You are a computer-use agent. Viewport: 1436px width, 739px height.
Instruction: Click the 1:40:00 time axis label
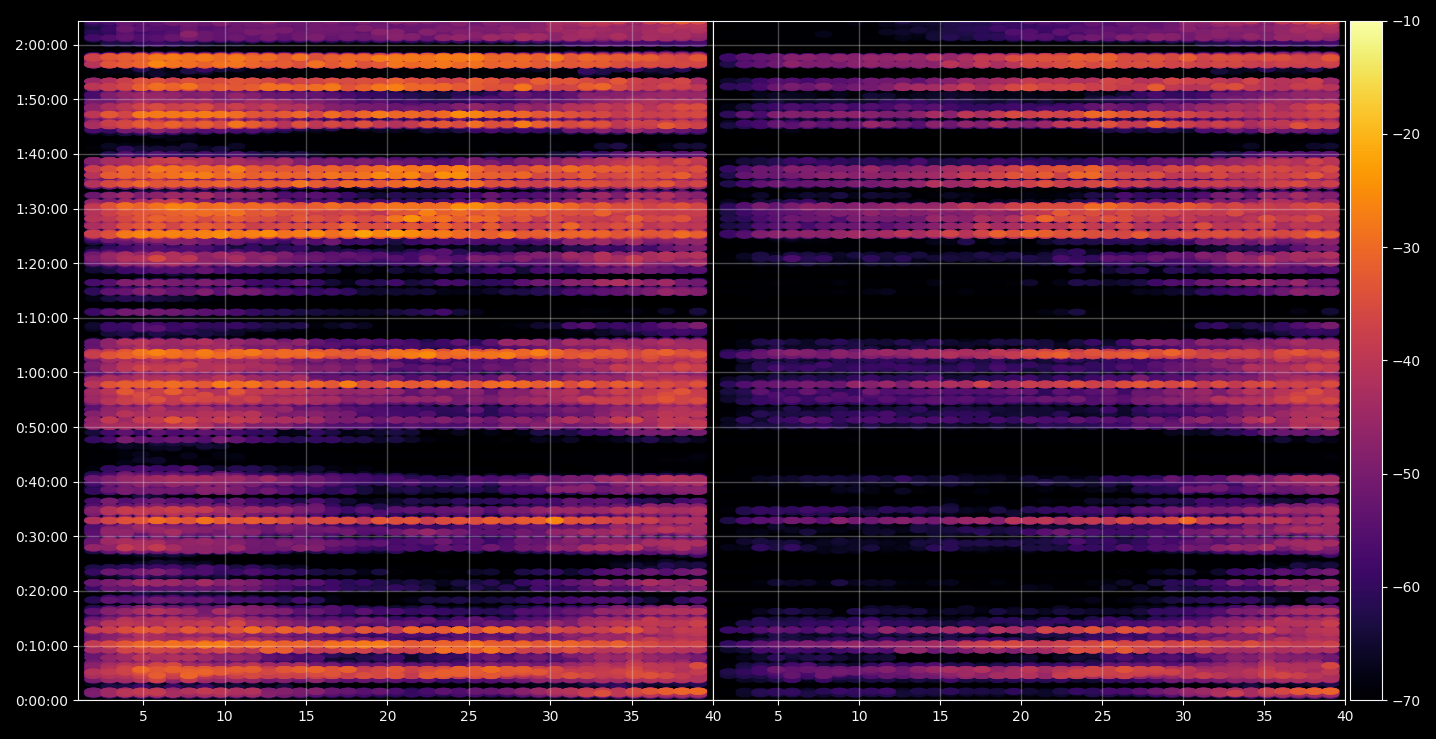(x=42, y=154)
